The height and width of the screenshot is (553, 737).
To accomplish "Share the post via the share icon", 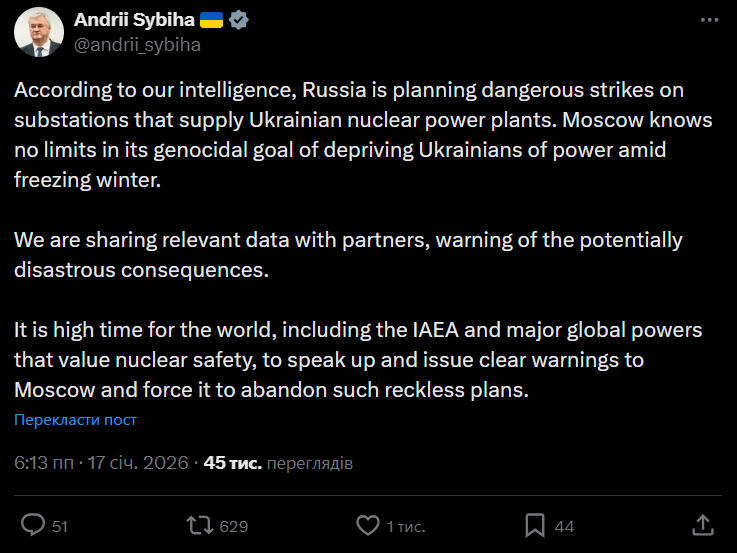I will [x=703, y=524].
